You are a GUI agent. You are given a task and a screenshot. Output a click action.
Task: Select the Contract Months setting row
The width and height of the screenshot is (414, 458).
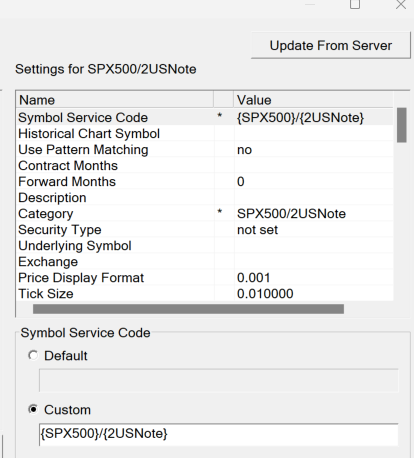(x=205, y=166)
